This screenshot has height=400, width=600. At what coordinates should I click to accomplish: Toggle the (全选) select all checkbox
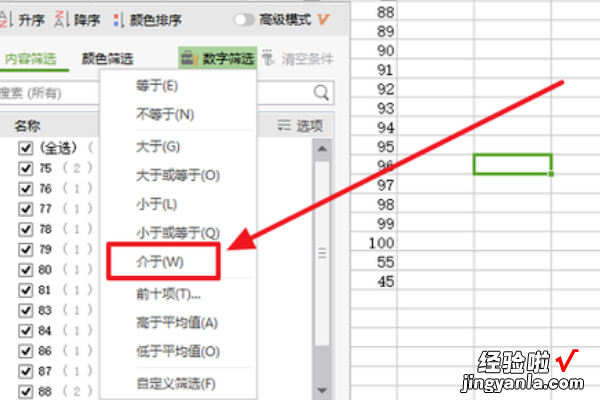click(x=26, y=148)
